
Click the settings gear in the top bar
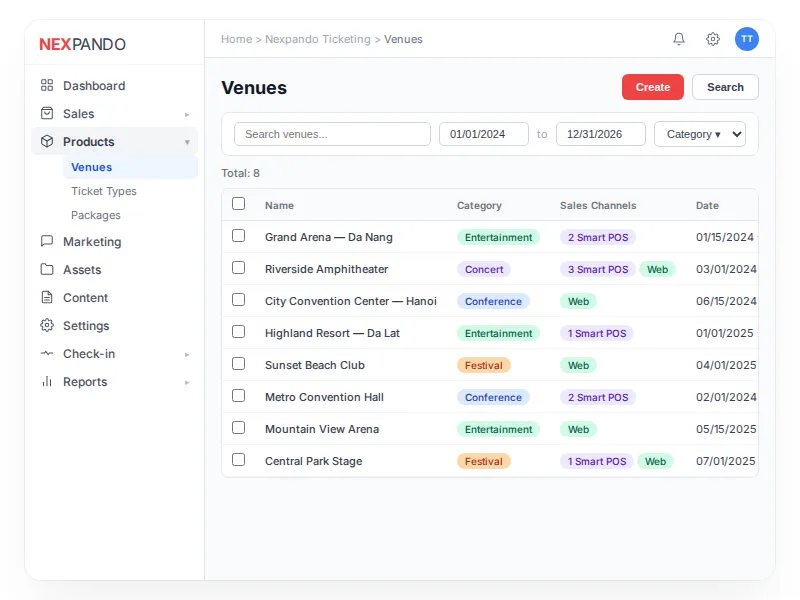712,38
